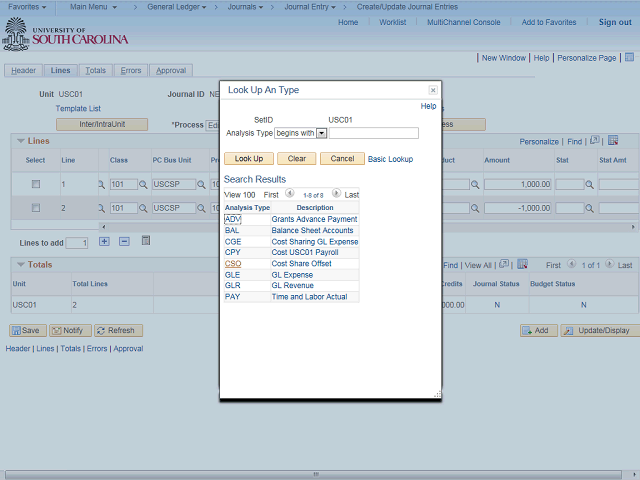Close the Look Up An Type dialog
This screenshot has height=480, width=640.
pos(433,90)
